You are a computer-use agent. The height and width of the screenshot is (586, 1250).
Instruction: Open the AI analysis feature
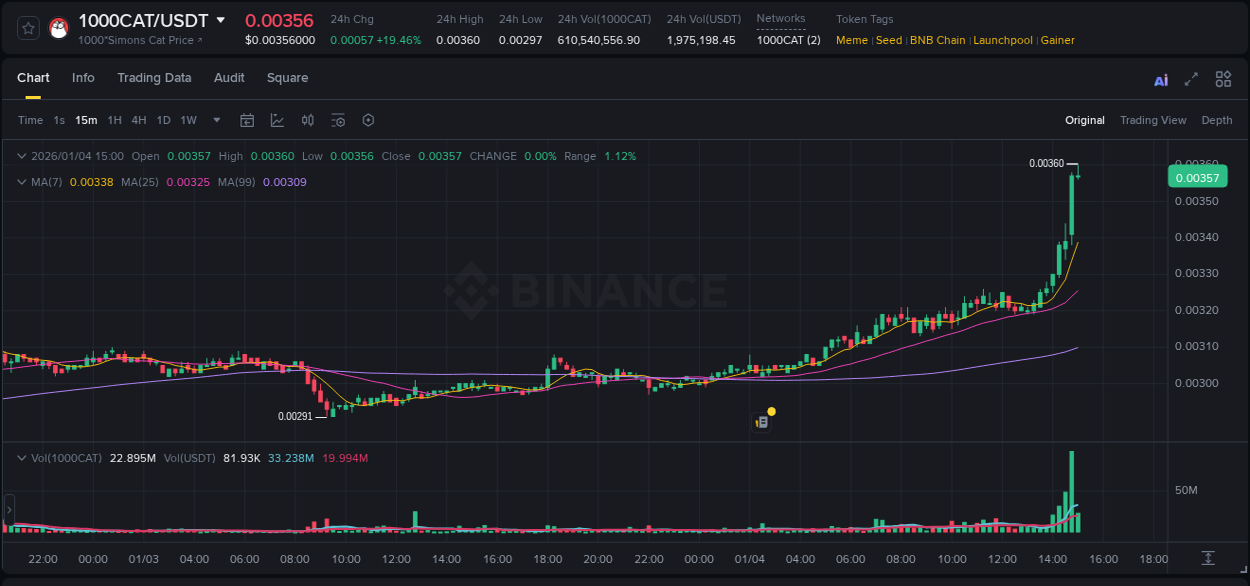[1161, 78]
